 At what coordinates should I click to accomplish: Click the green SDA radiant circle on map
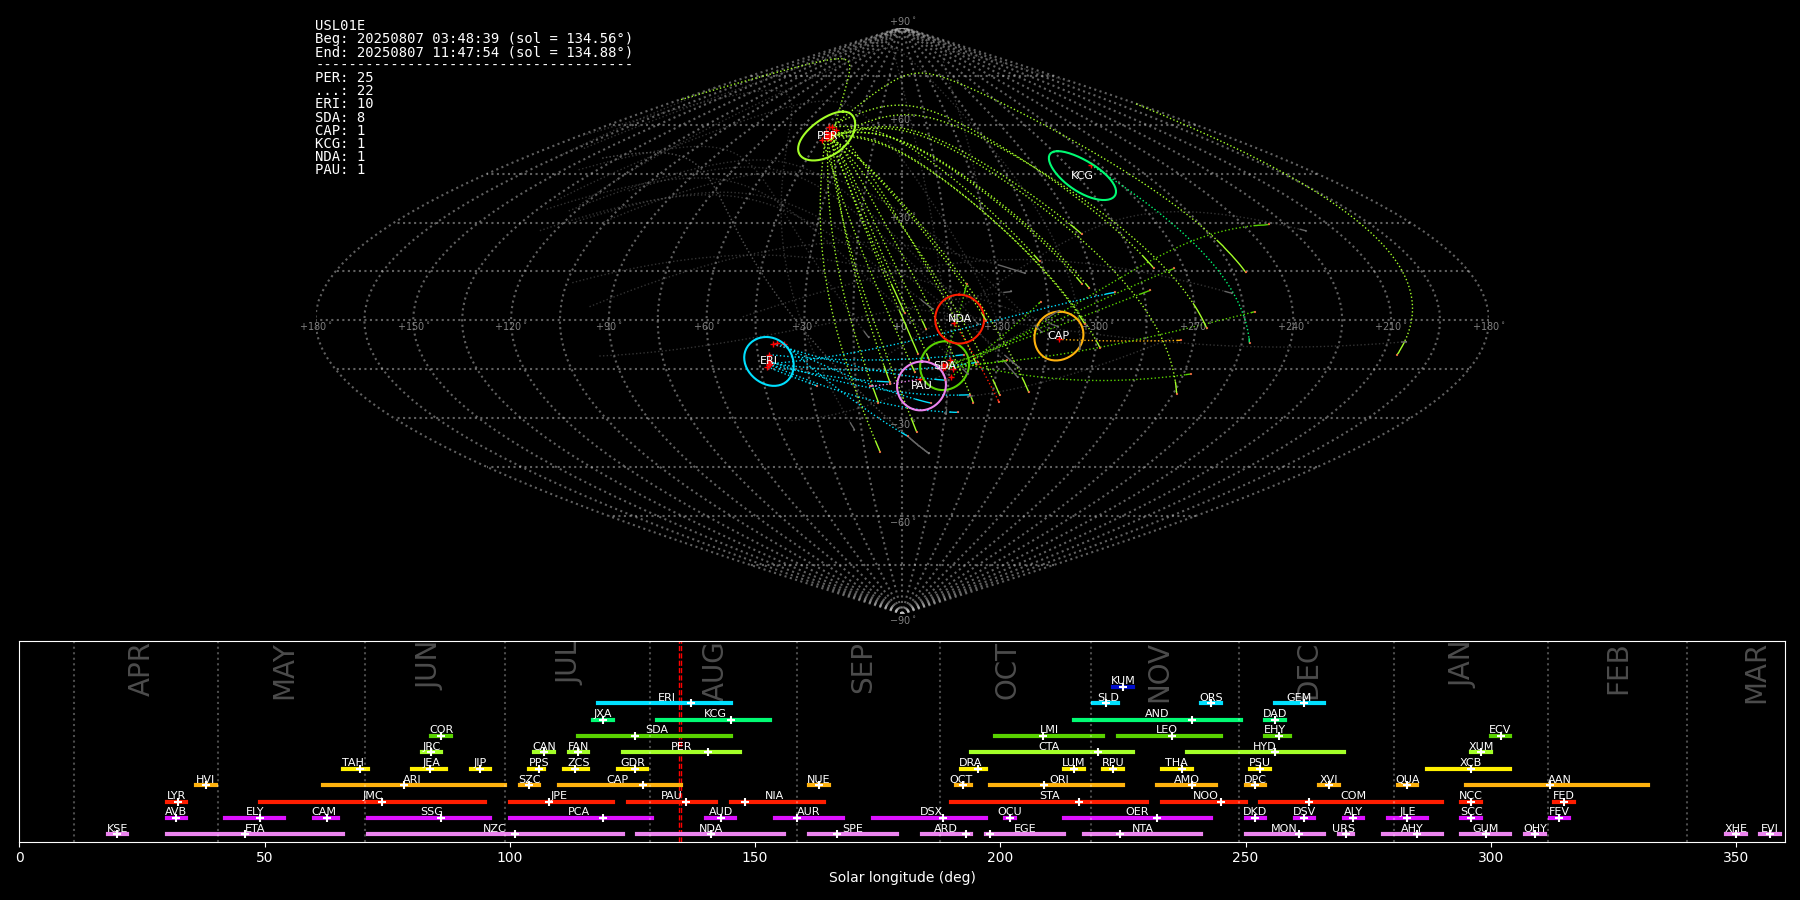tap(945, 365)
